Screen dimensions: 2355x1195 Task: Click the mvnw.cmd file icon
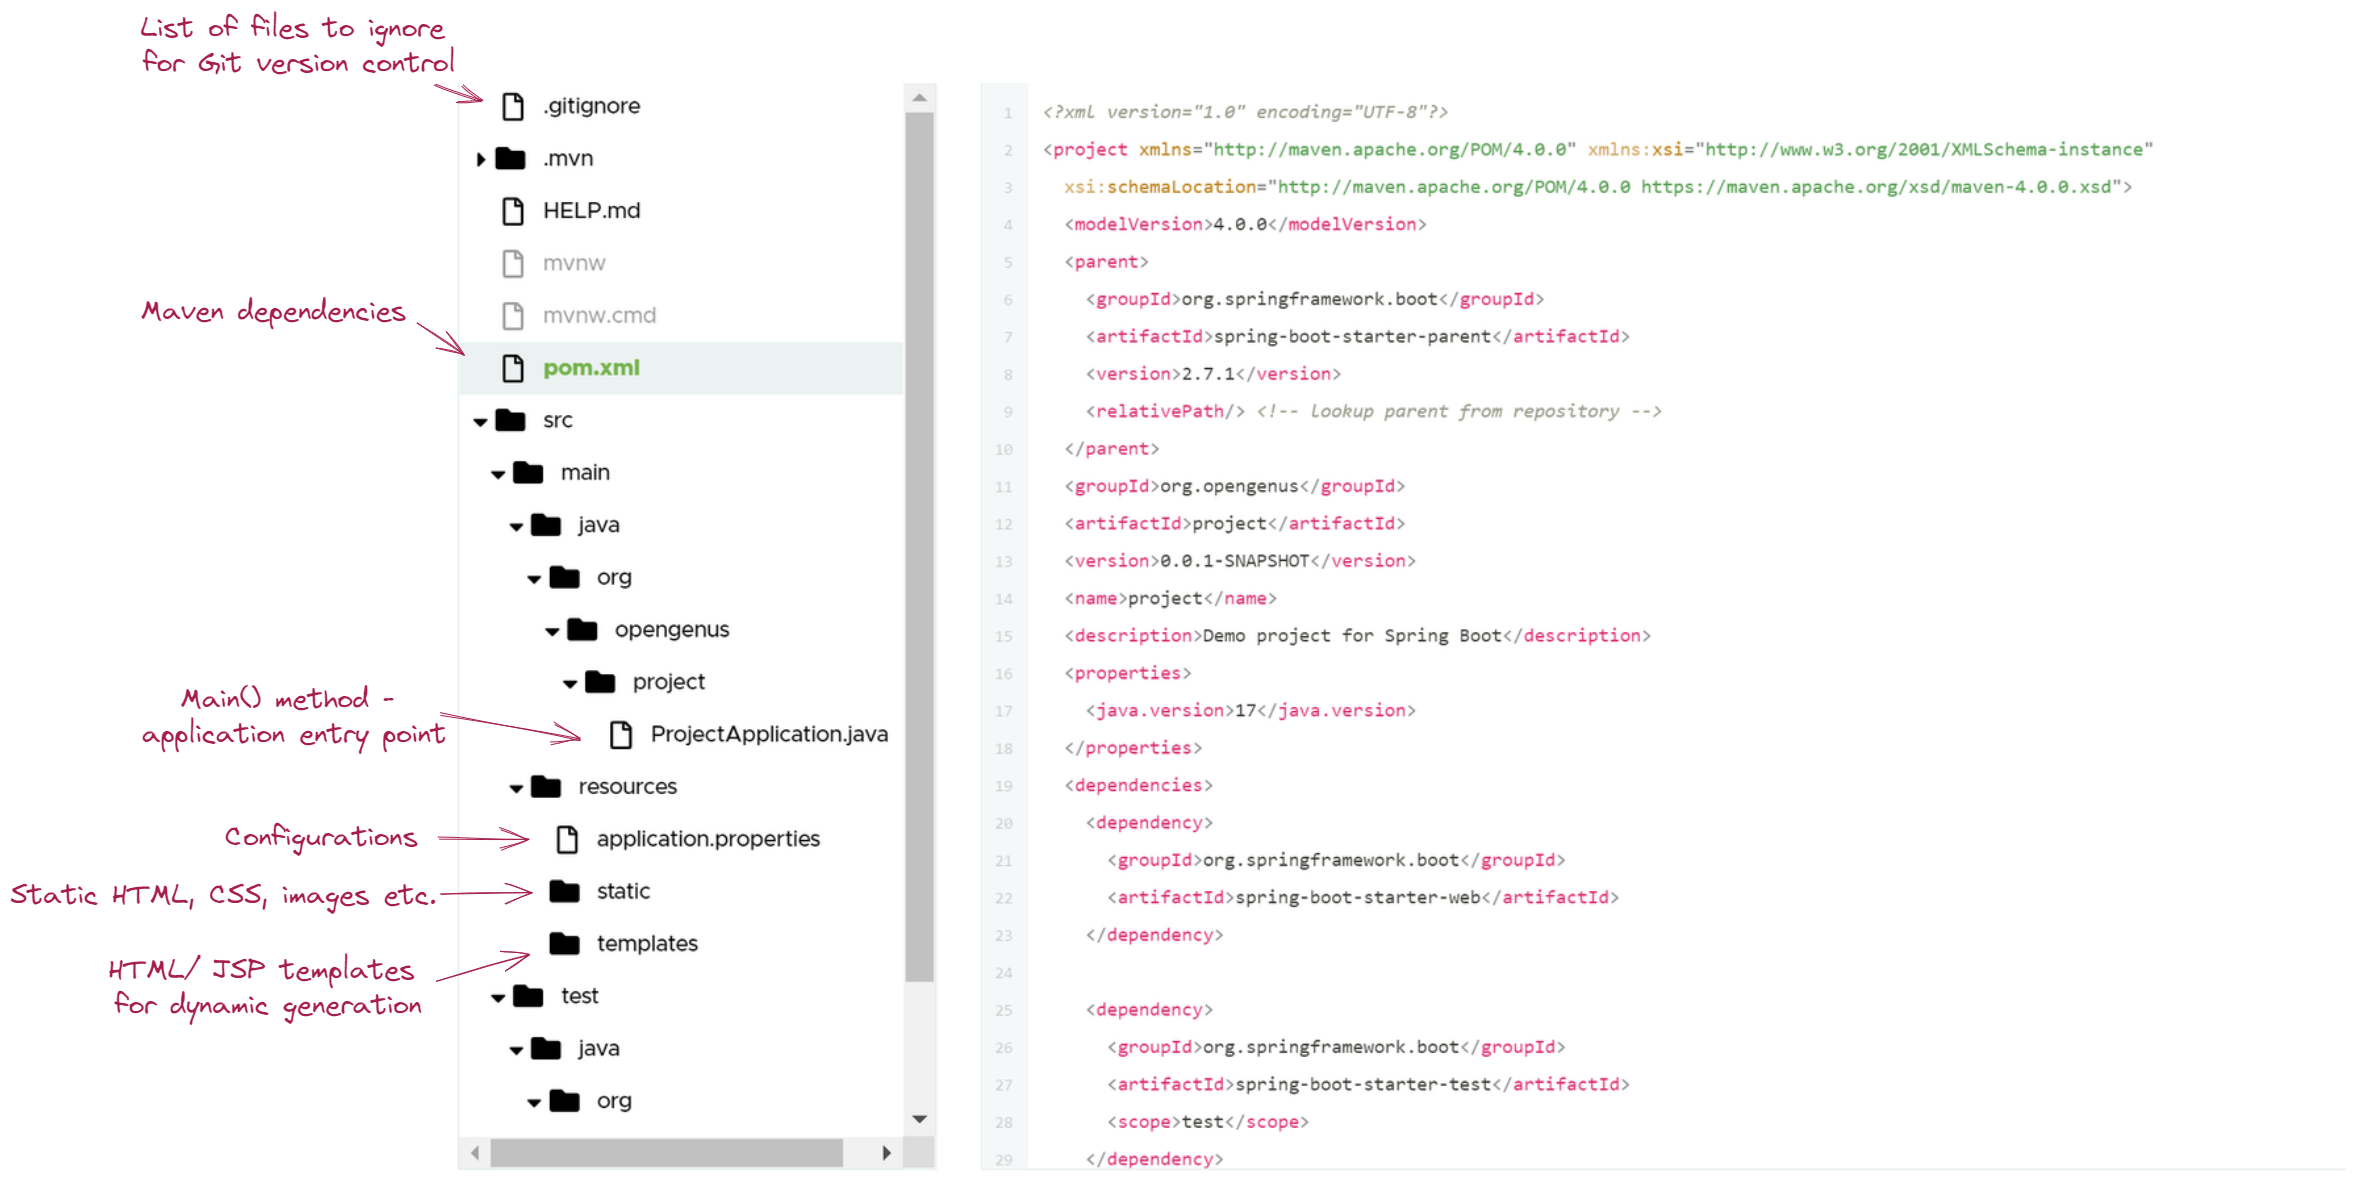(x=513, y=316)
